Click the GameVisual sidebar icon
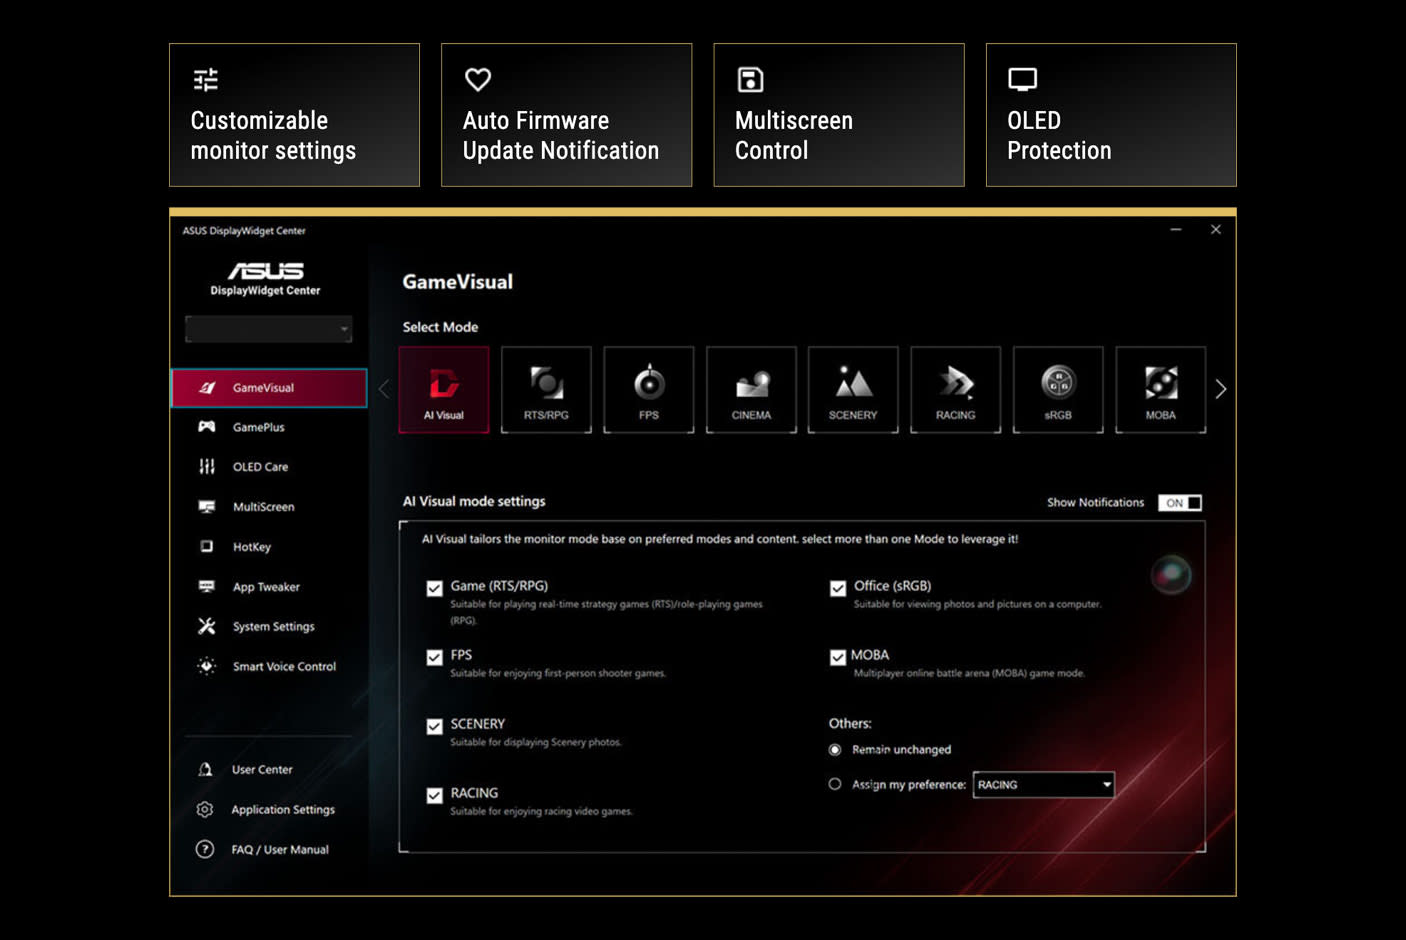1406x940 pixels. (x=207, y=388)
